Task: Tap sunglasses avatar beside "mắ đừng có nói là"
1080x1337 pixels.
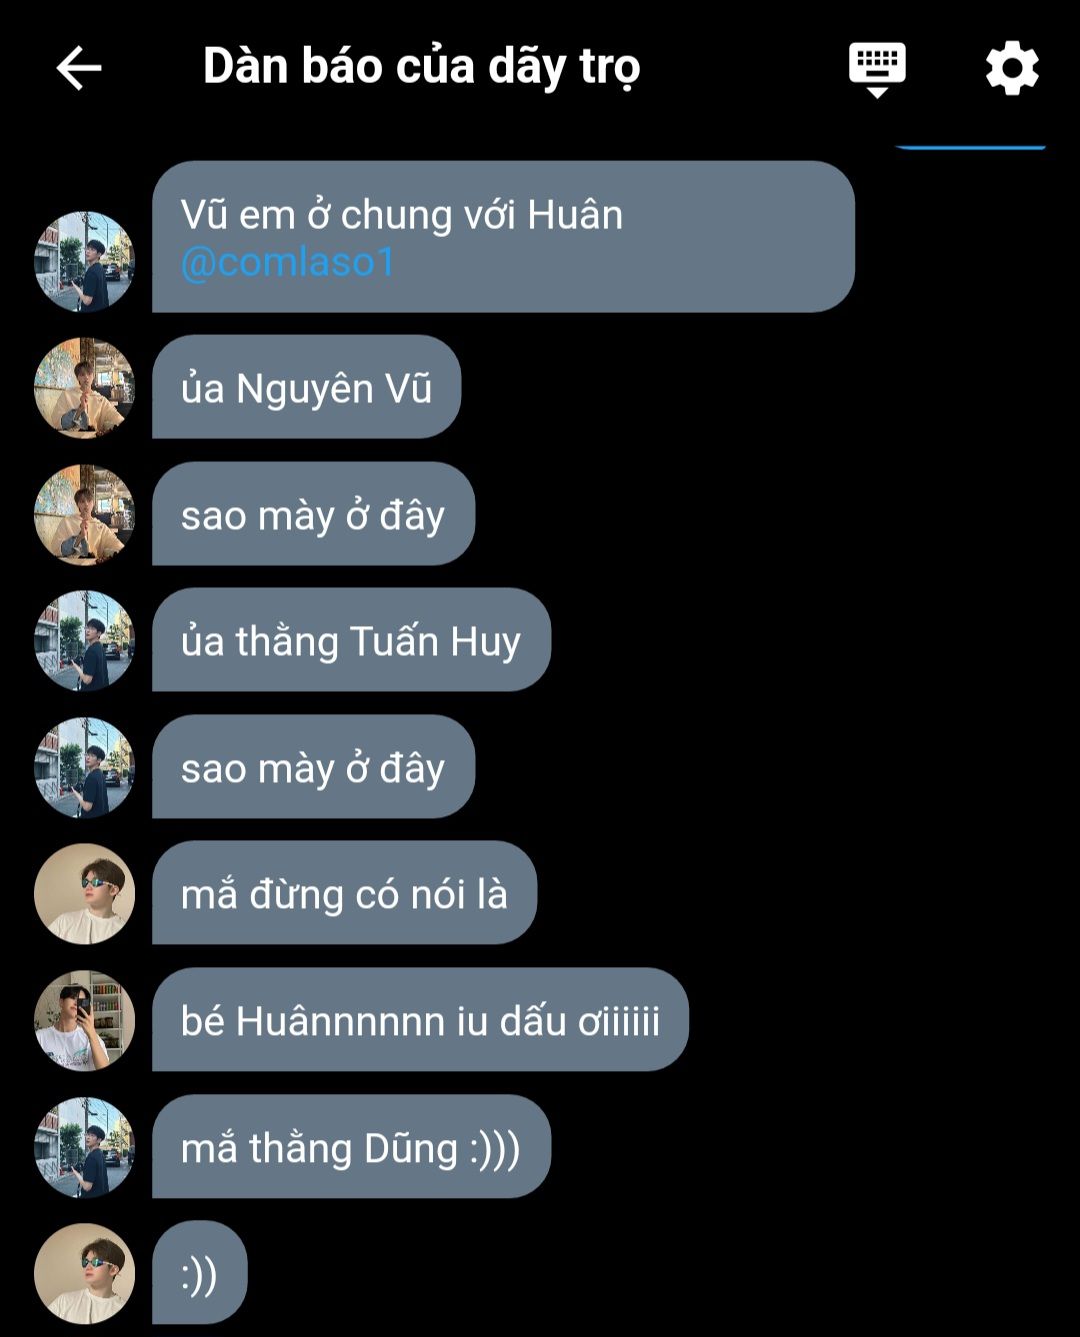Action: [x=84, y=894]
